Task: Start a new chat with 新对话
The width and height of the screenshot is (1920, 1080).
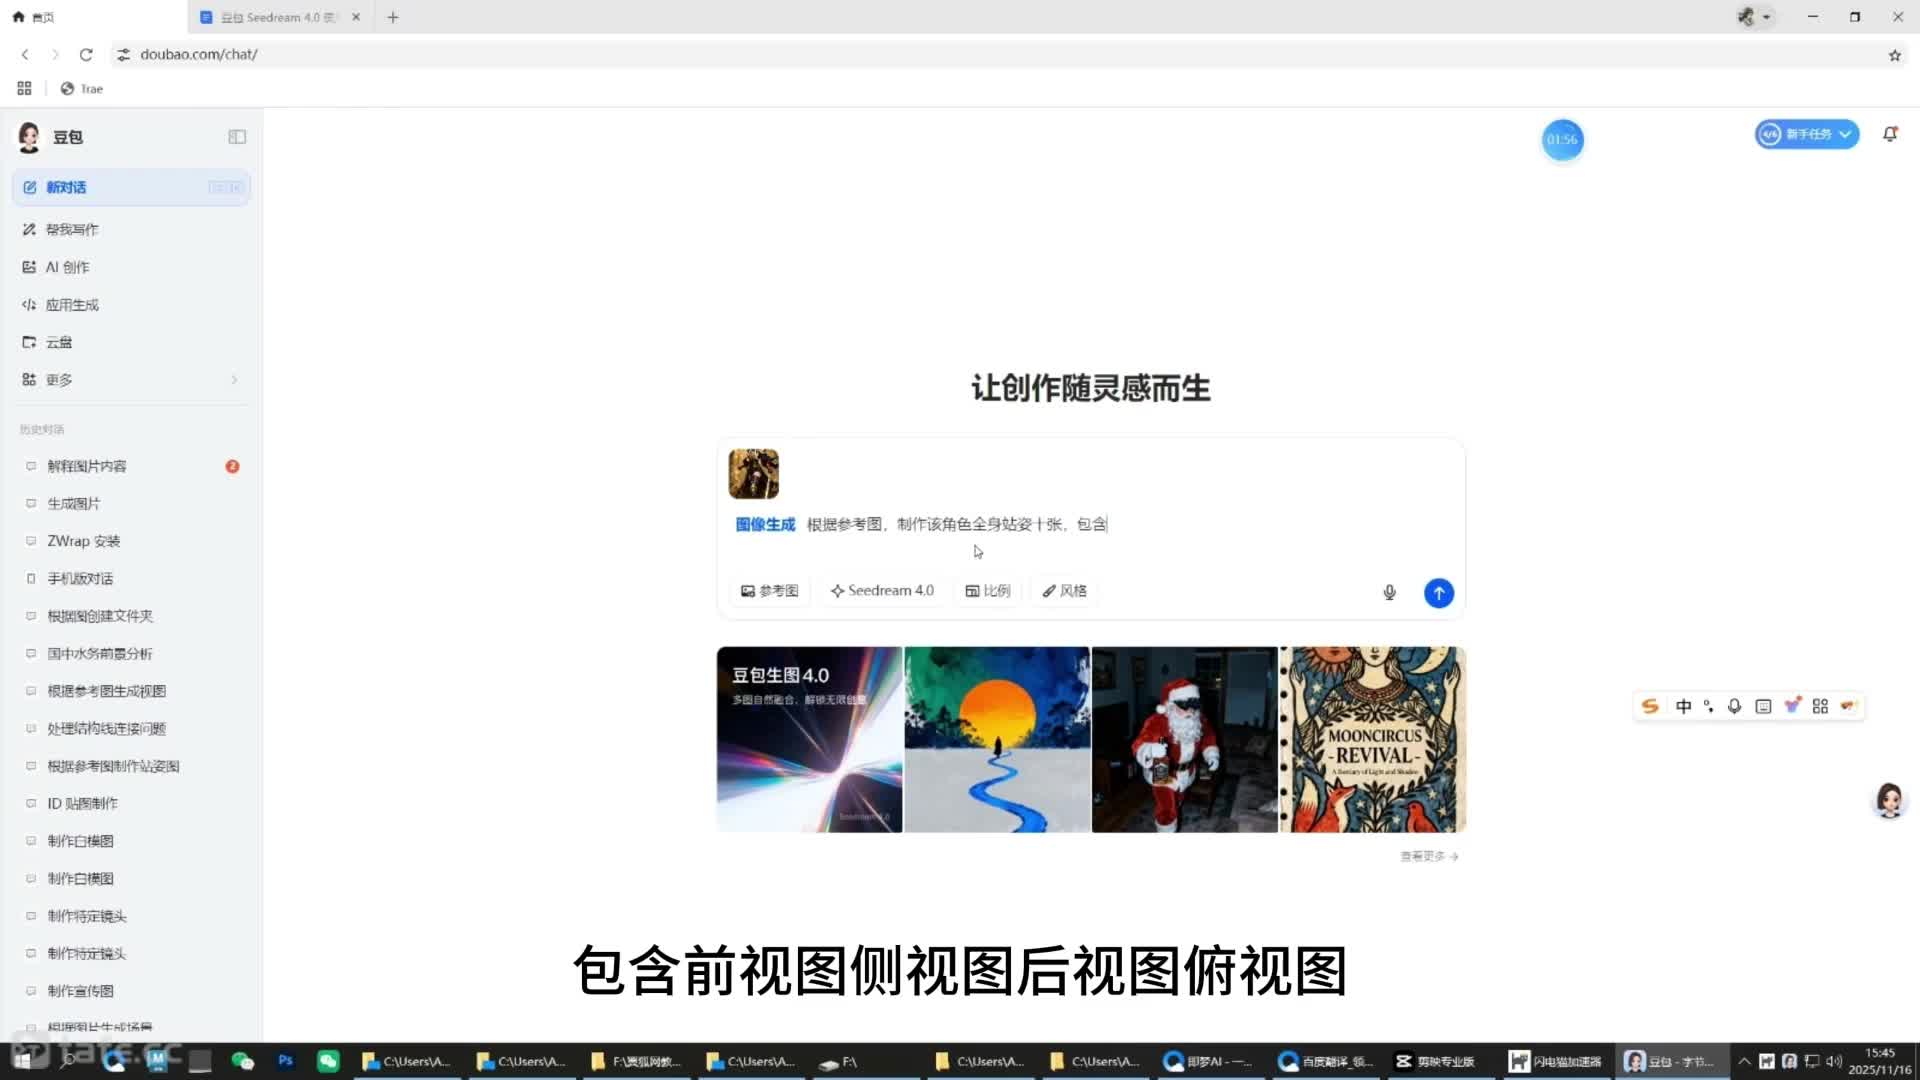Action: pyautogui.click(x=65, y=187)
